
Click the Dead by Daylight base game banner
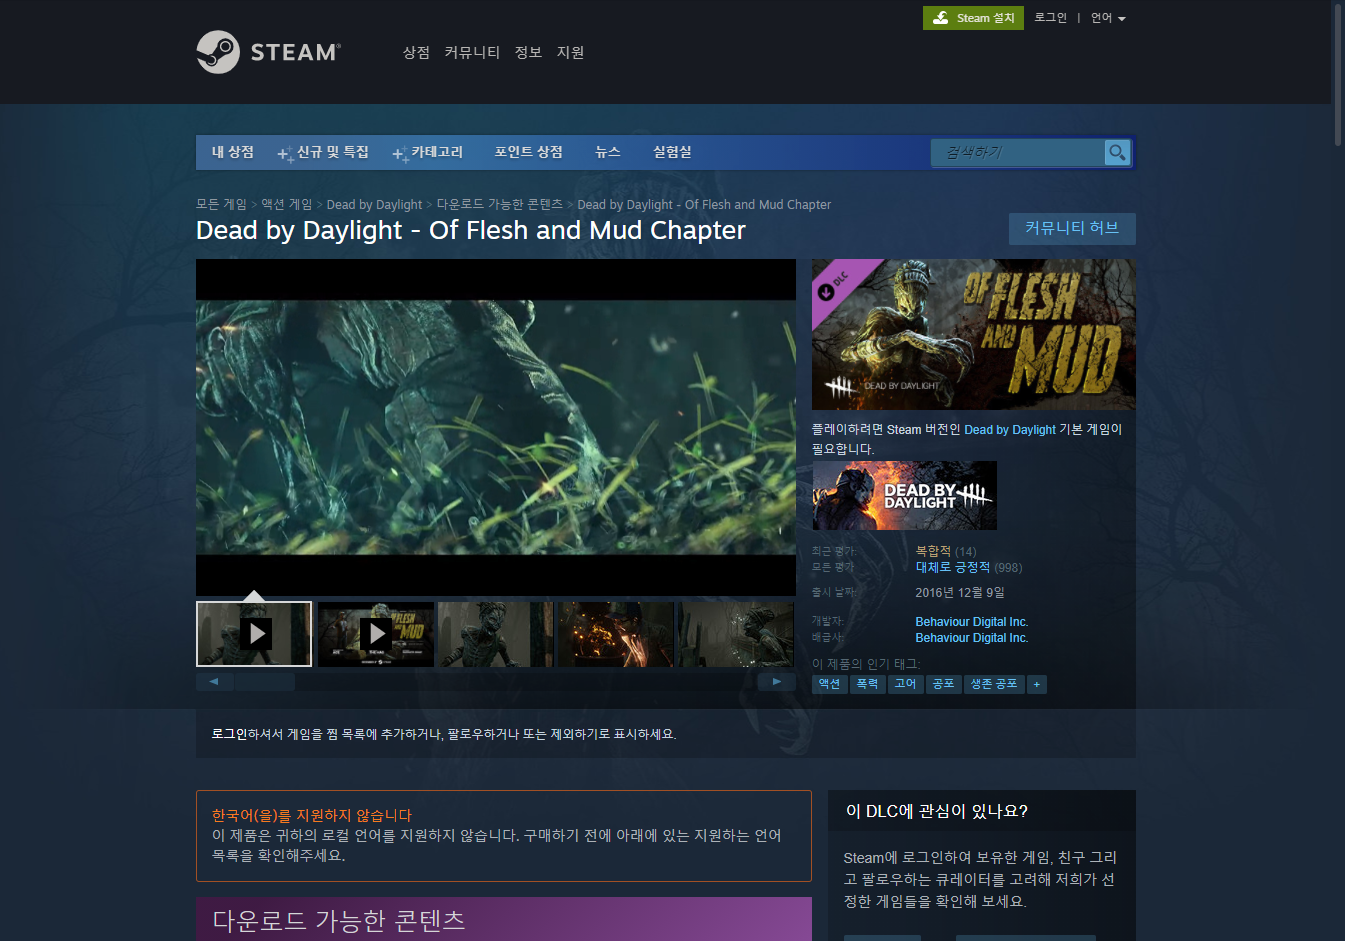click(904, 495)
